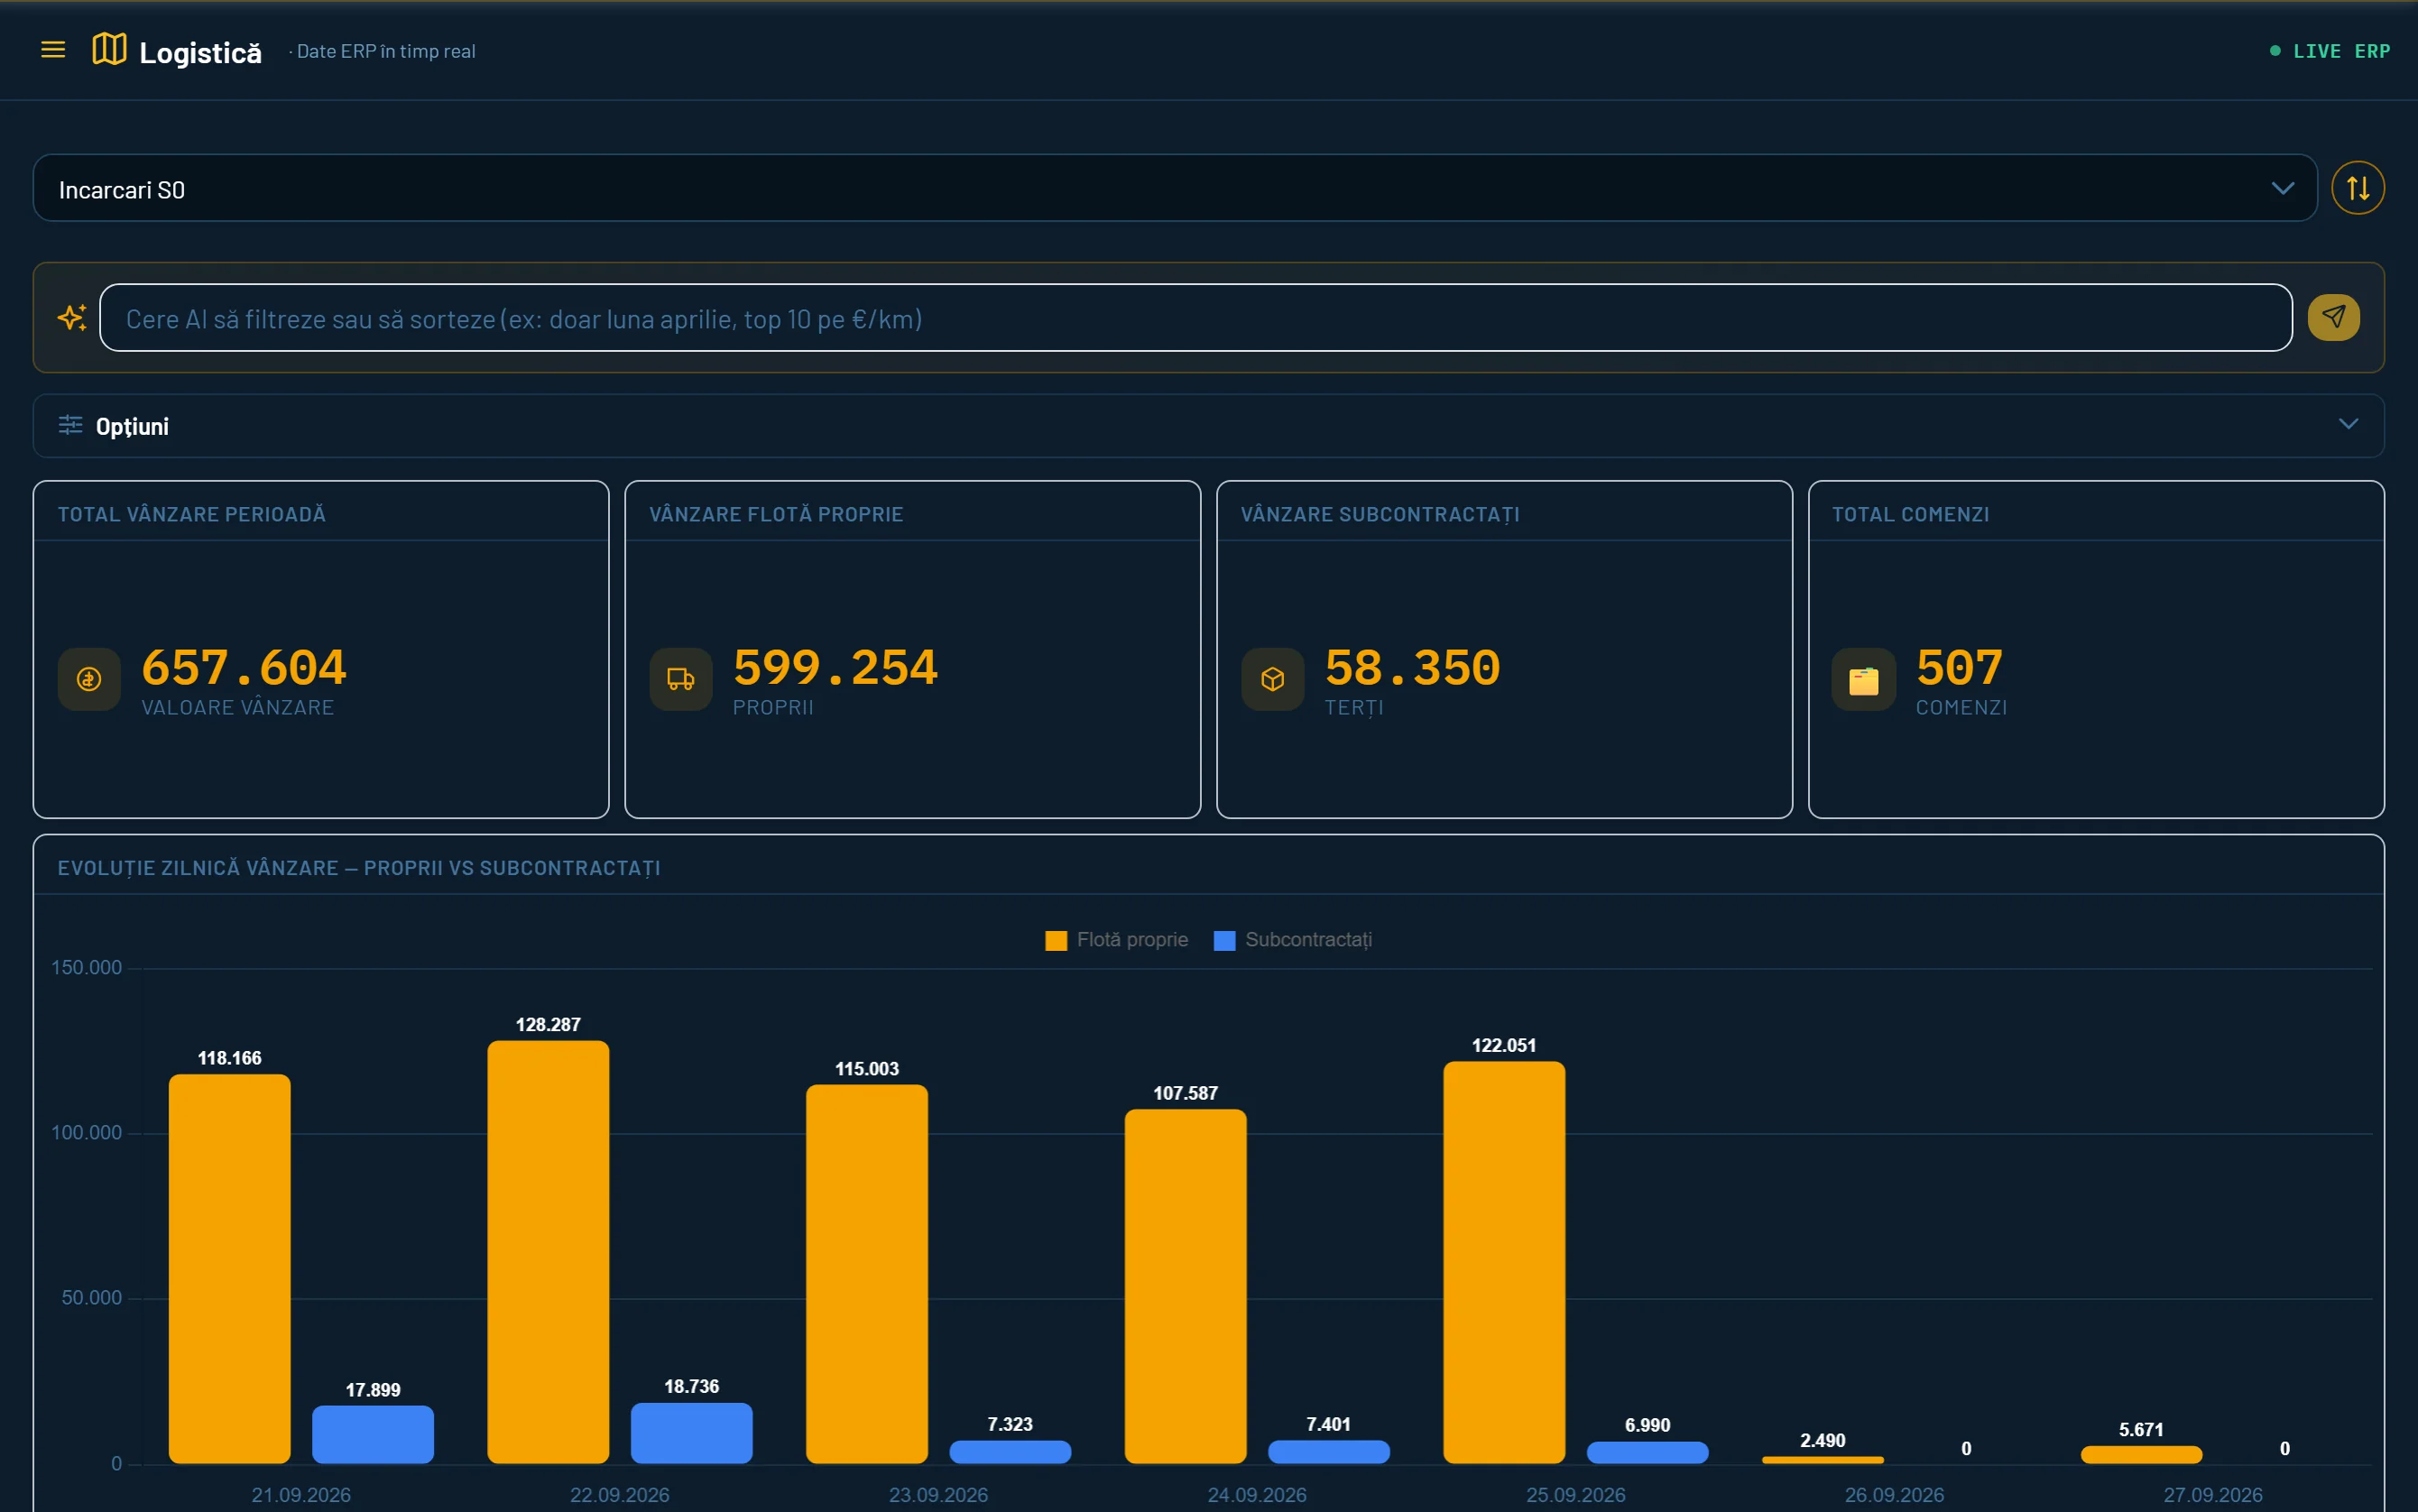This screenshot has width=2418, height=1512.
Task: Click the 58.350 subcontractors value
Action: [1412, 667]
